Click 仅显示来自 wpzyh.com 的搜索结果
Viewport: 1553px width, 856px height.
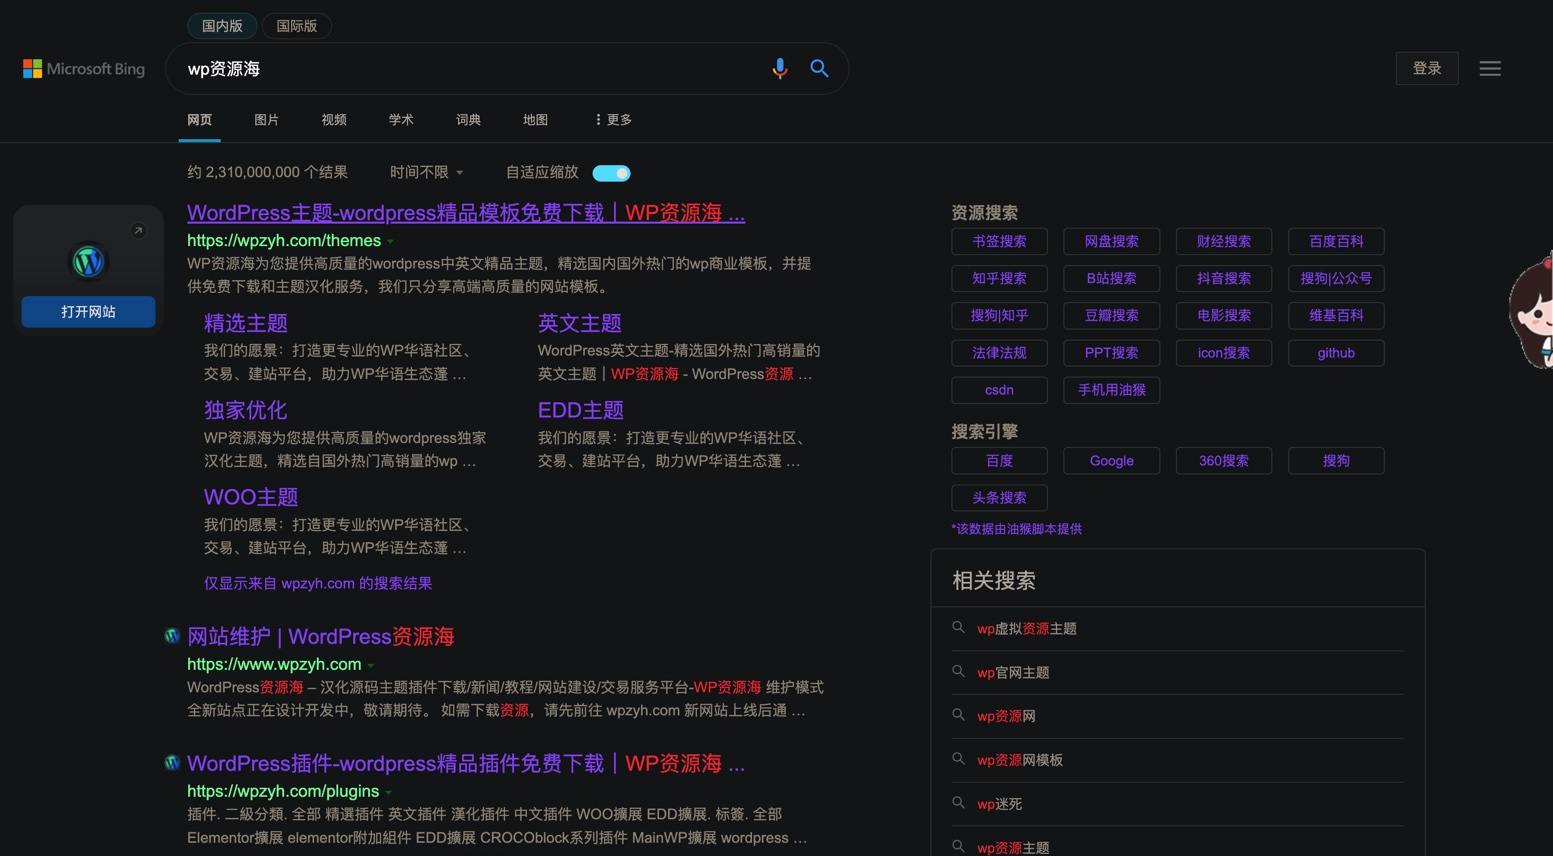[318, 583]
